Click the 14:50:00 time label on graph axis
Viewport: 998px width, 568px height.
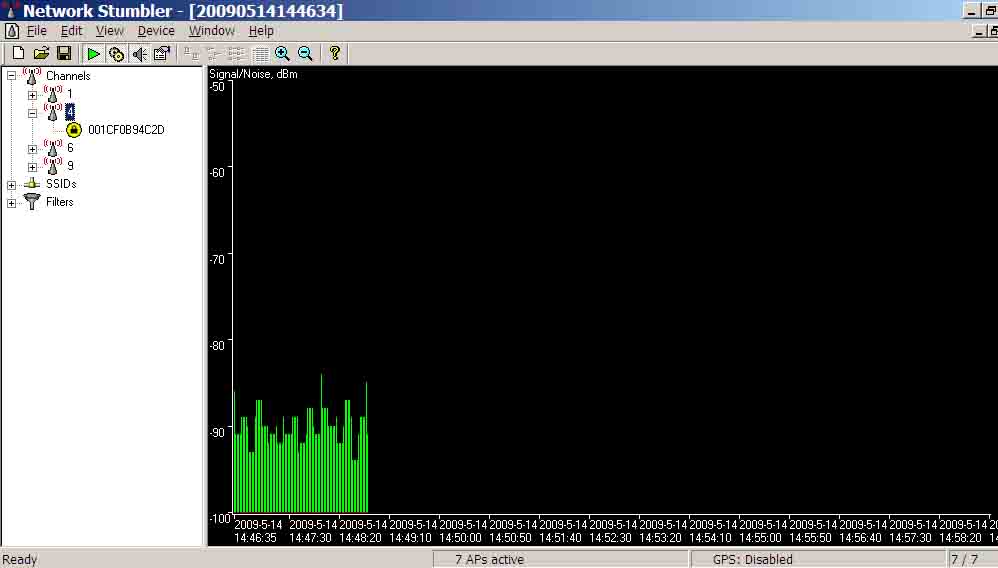pos(460,537)
